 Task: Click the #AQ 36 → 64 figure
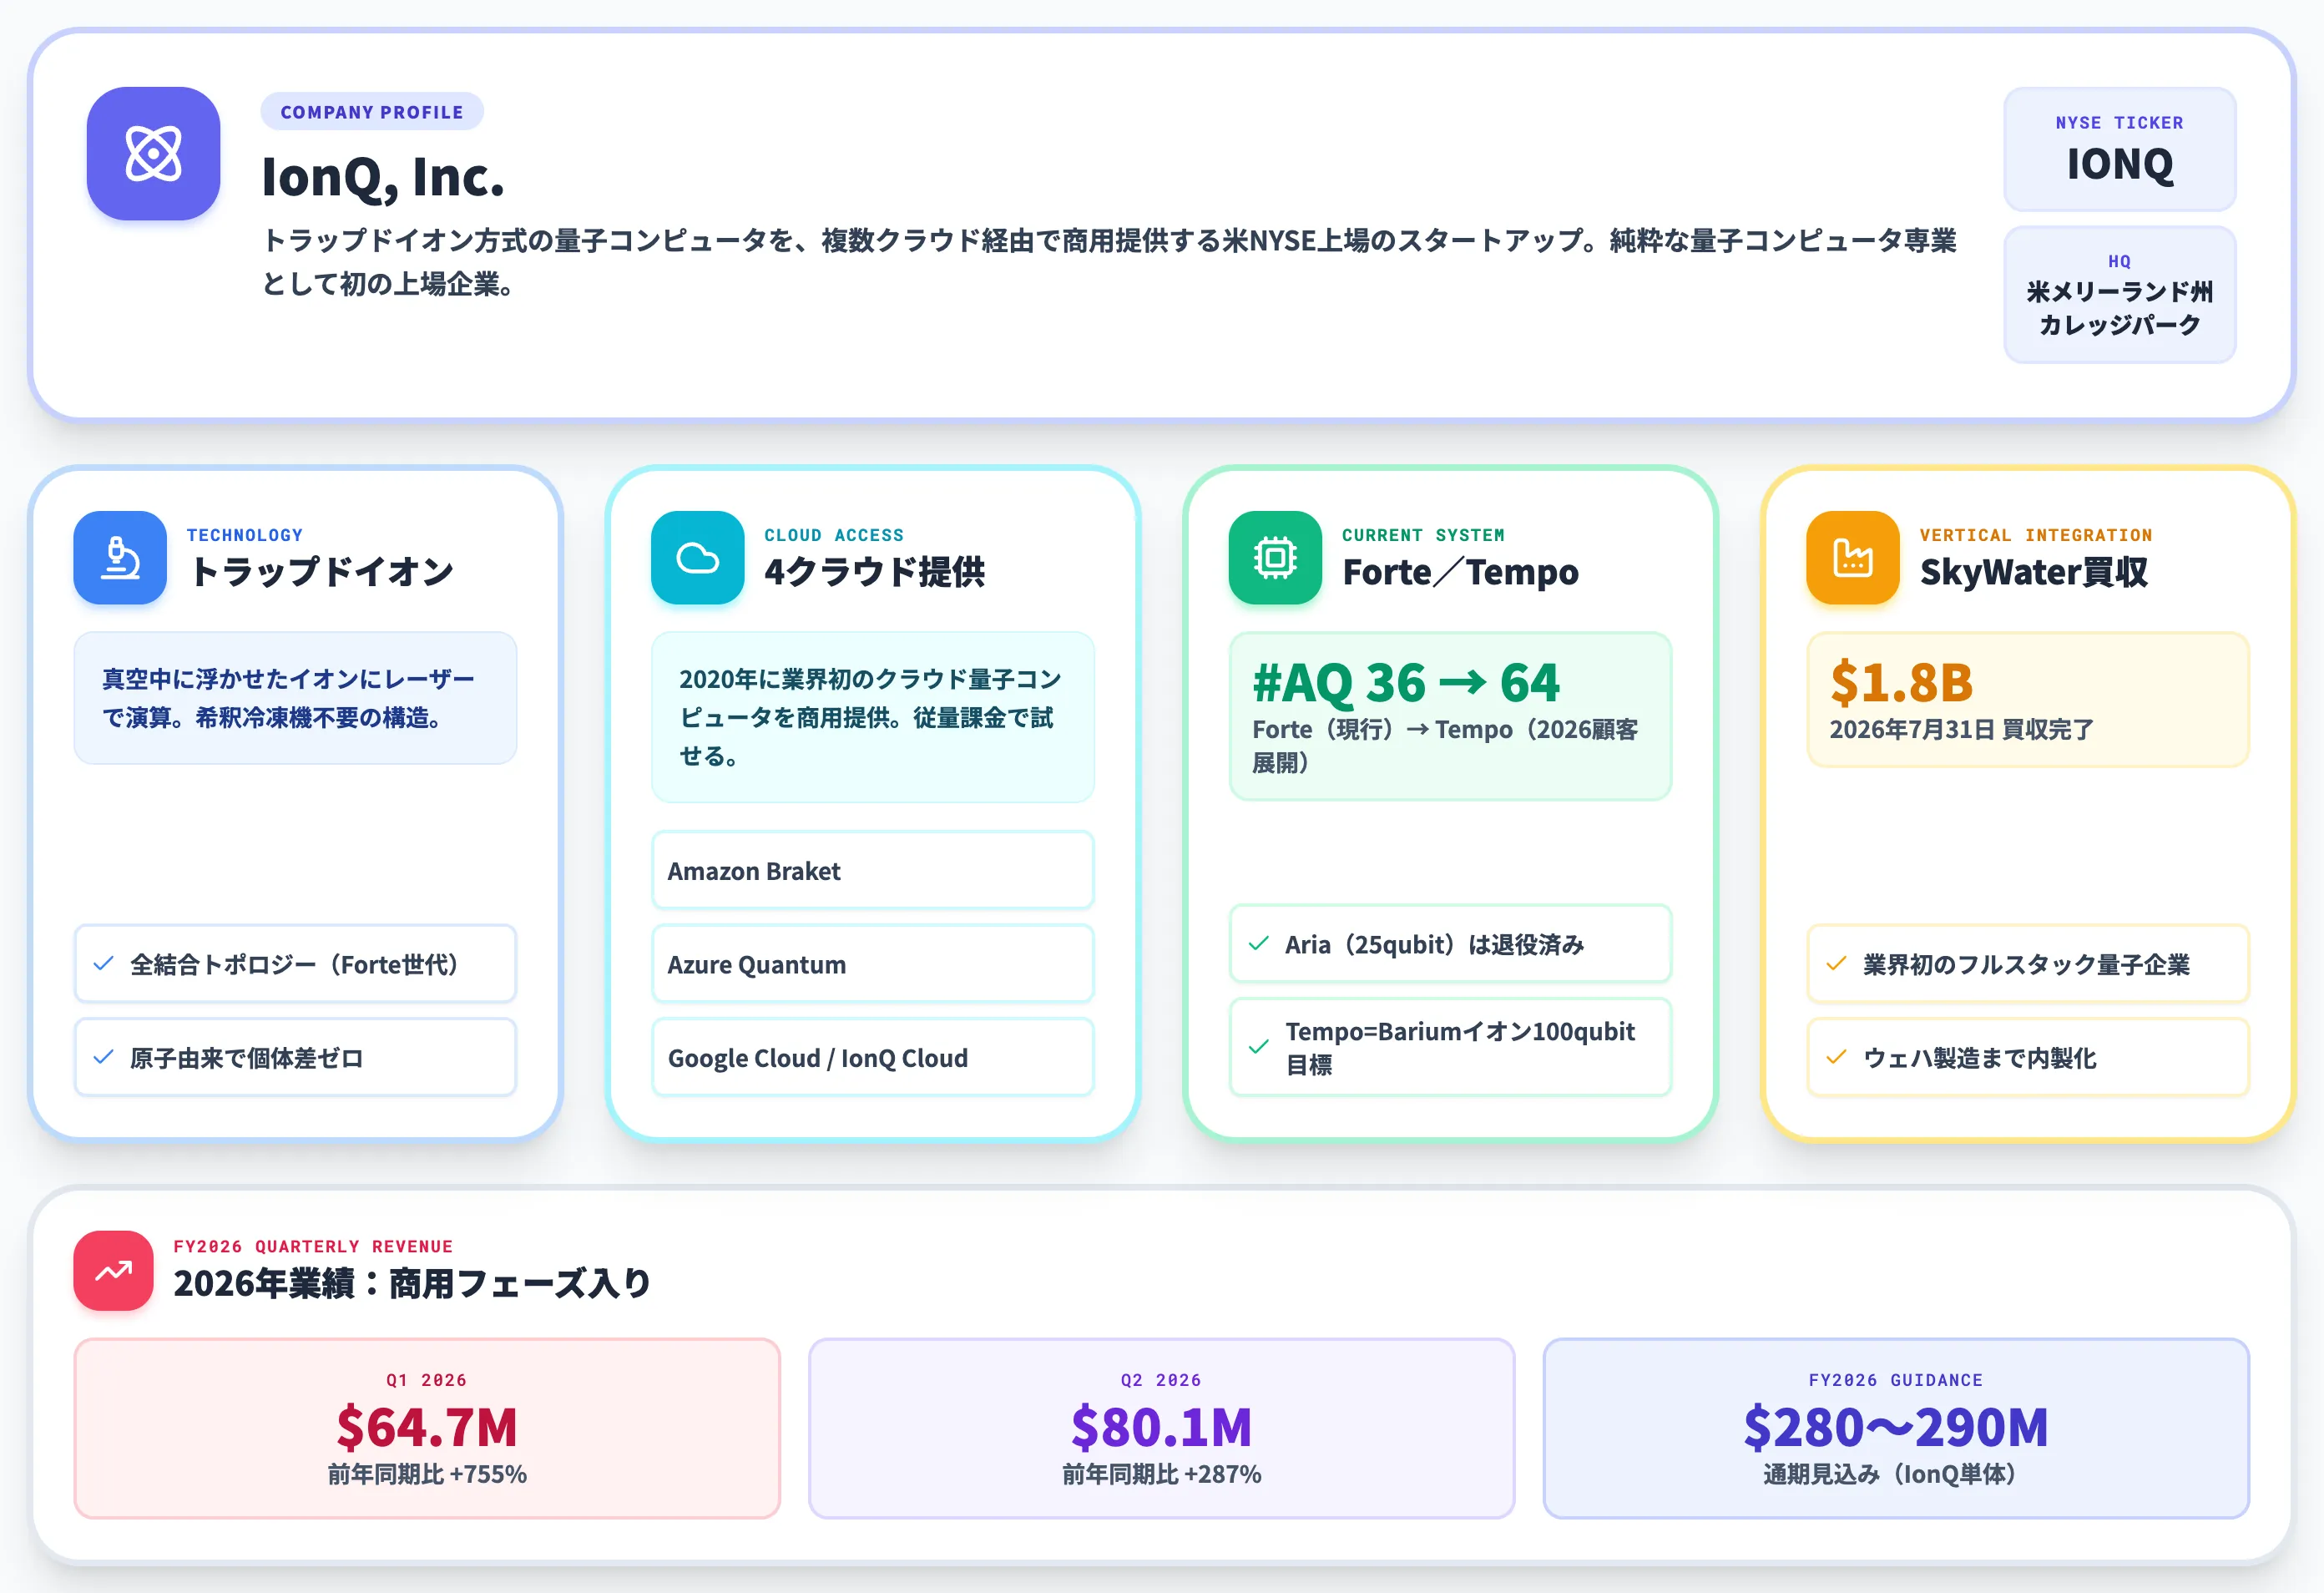pos(1405,683)
